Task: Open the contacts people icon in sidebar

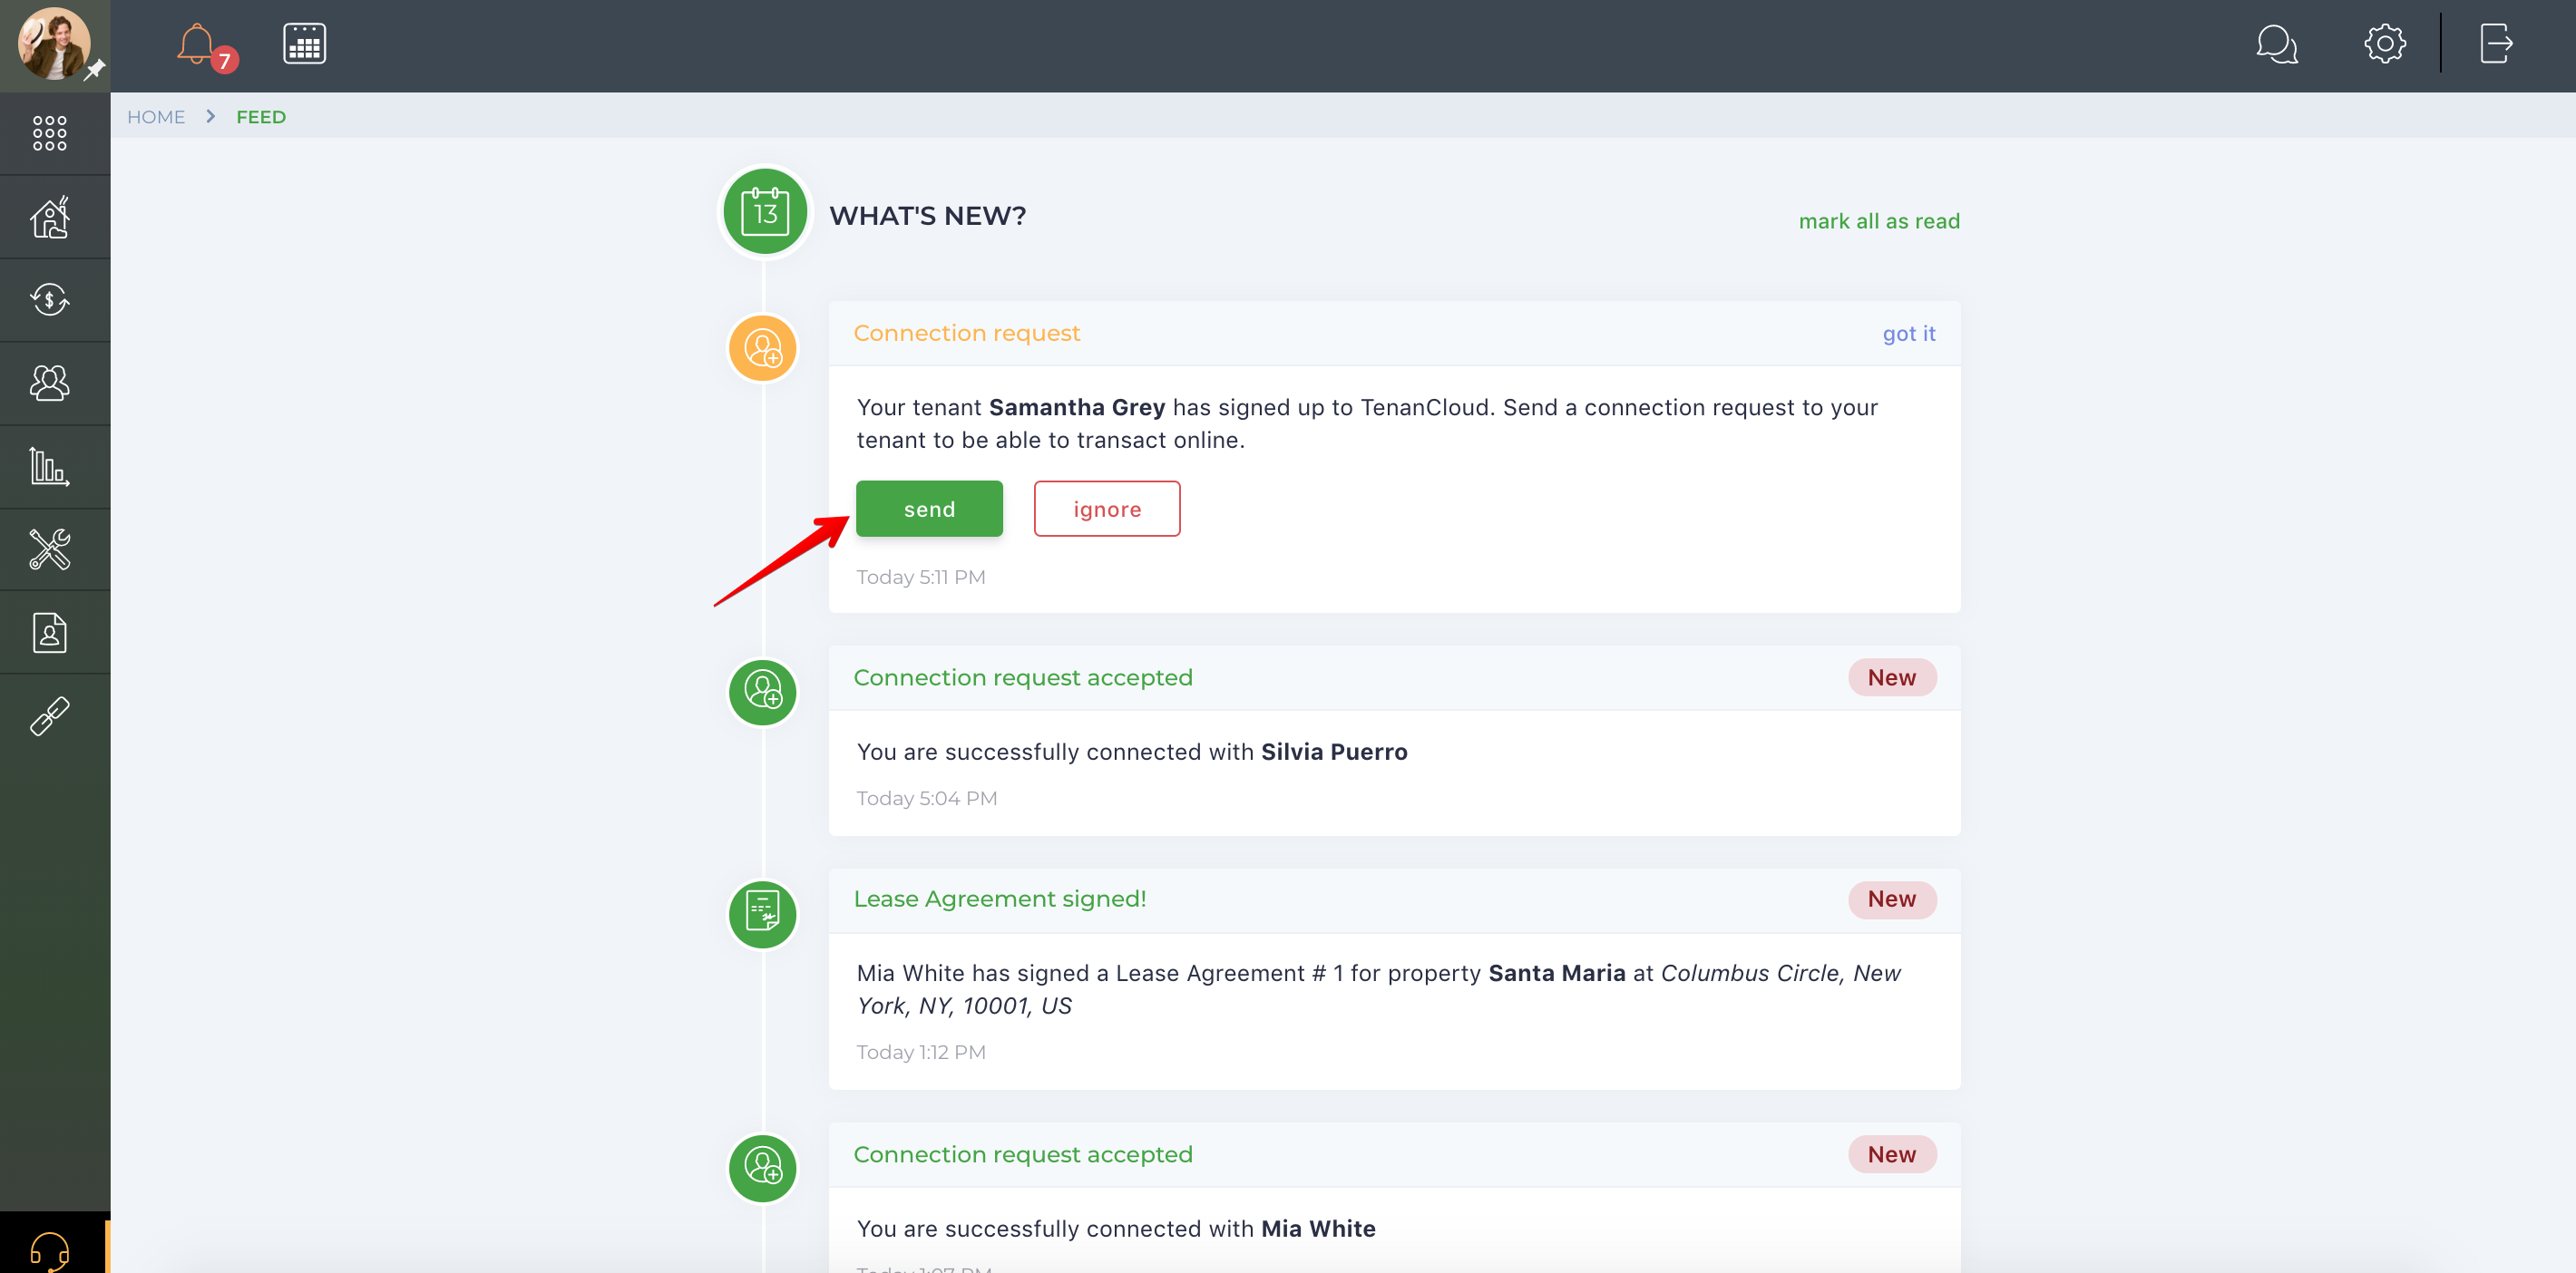Action: 49,383
